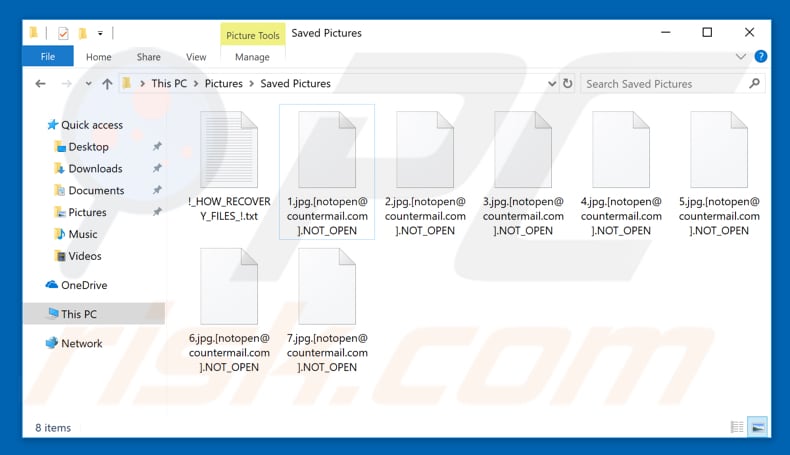Open the address bar history dropdown

552,84
